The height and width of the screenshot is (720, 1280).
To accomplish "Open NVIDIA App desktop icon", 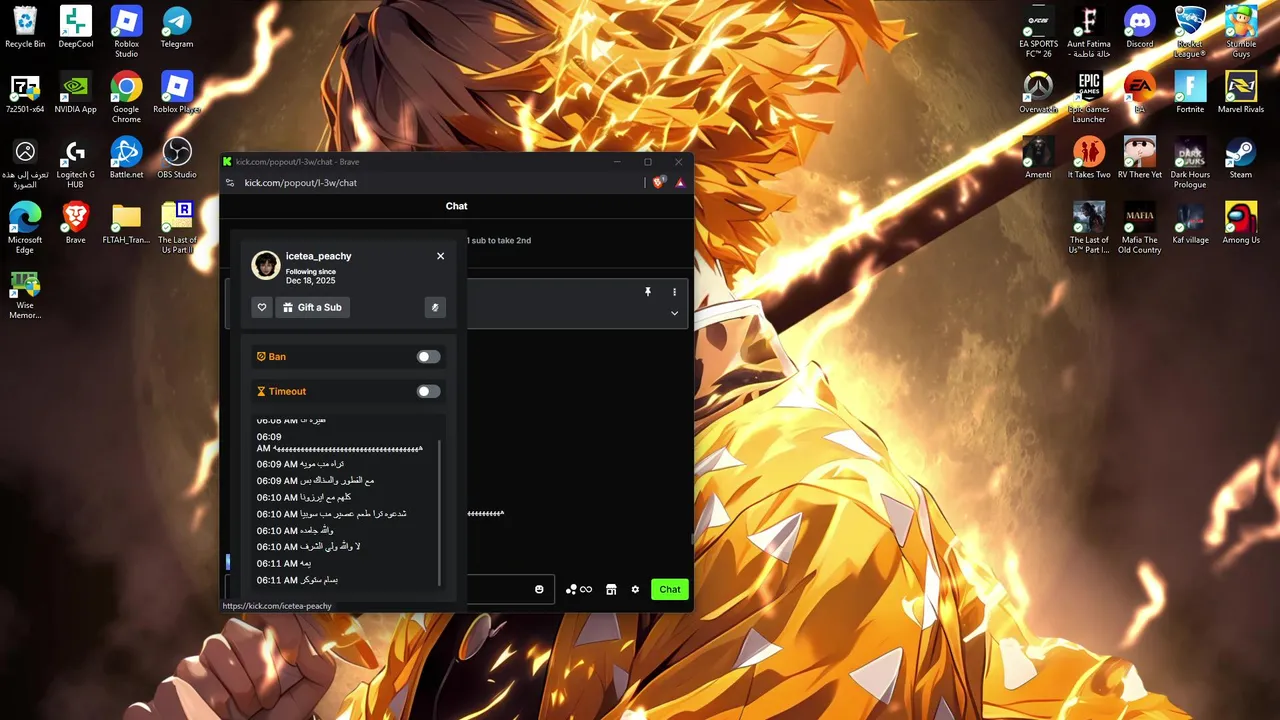I will (76, 93).
